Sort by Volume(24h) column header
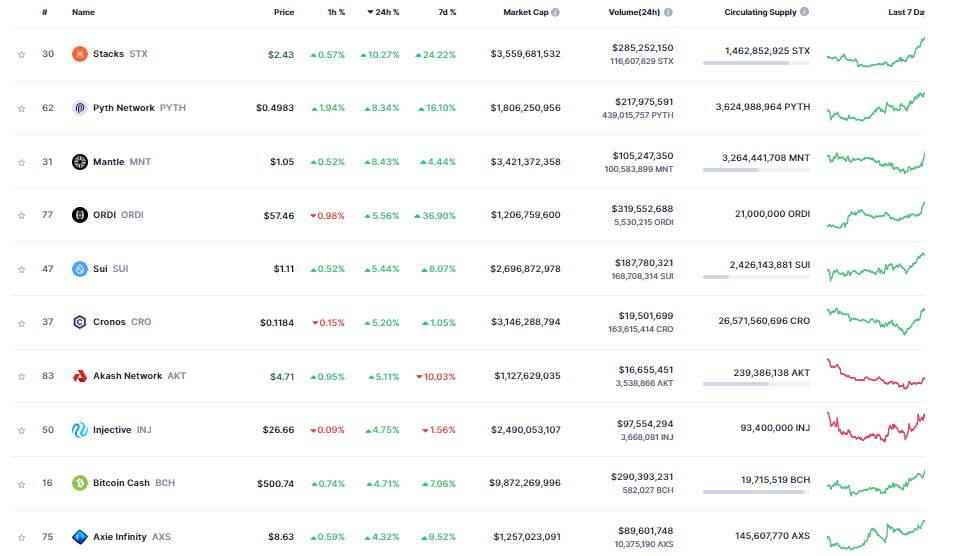Screen dimensions: 953x556 click(x=635, y=12)
